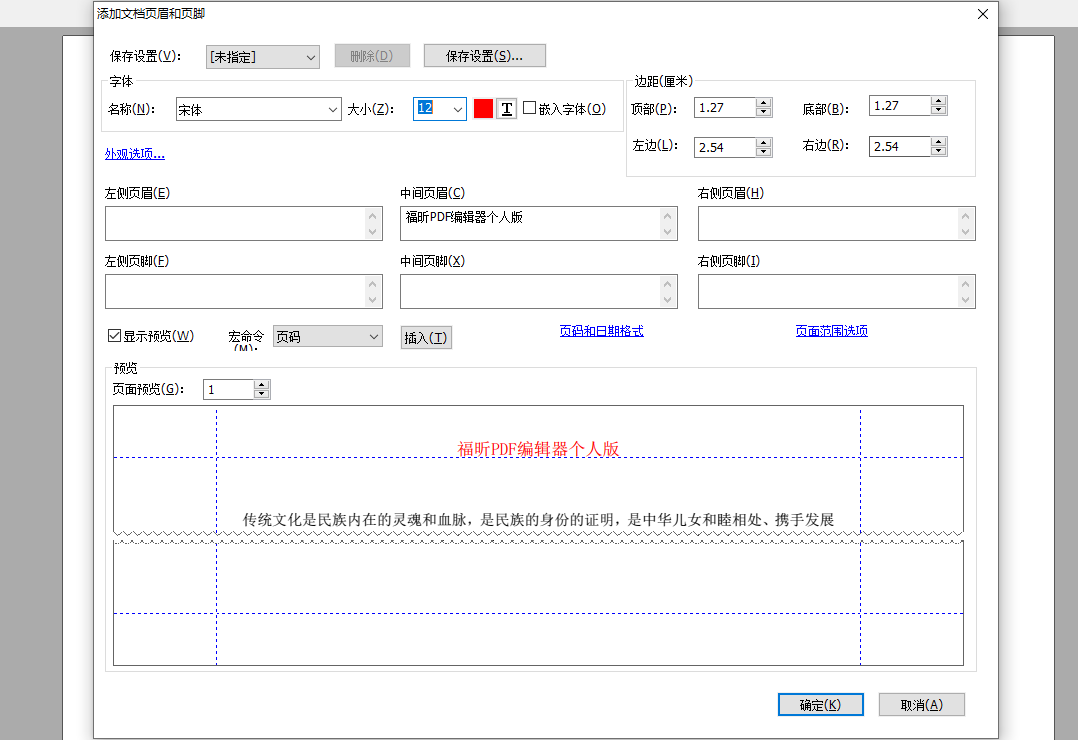Increase 顶部 margin with the up stepper

tap(764, 102)
